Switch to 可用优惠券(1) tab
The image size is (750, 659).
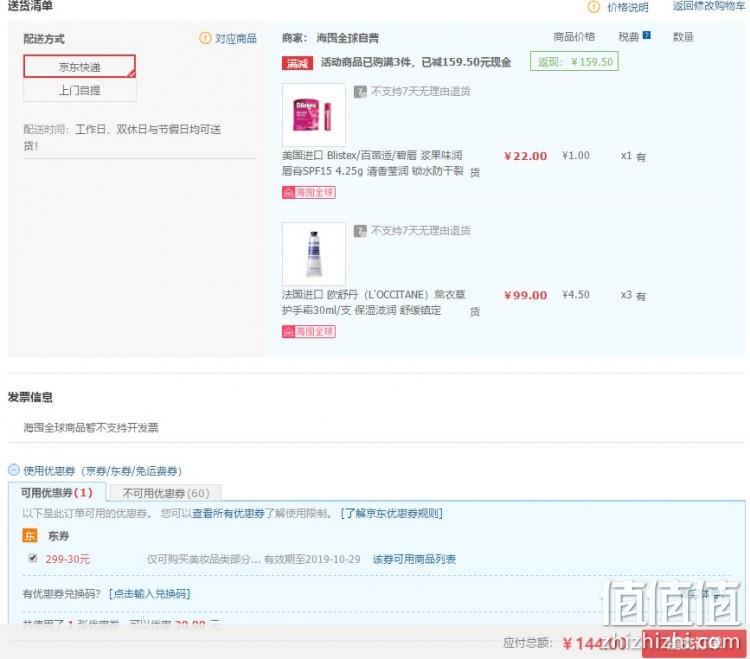point(56,493)
